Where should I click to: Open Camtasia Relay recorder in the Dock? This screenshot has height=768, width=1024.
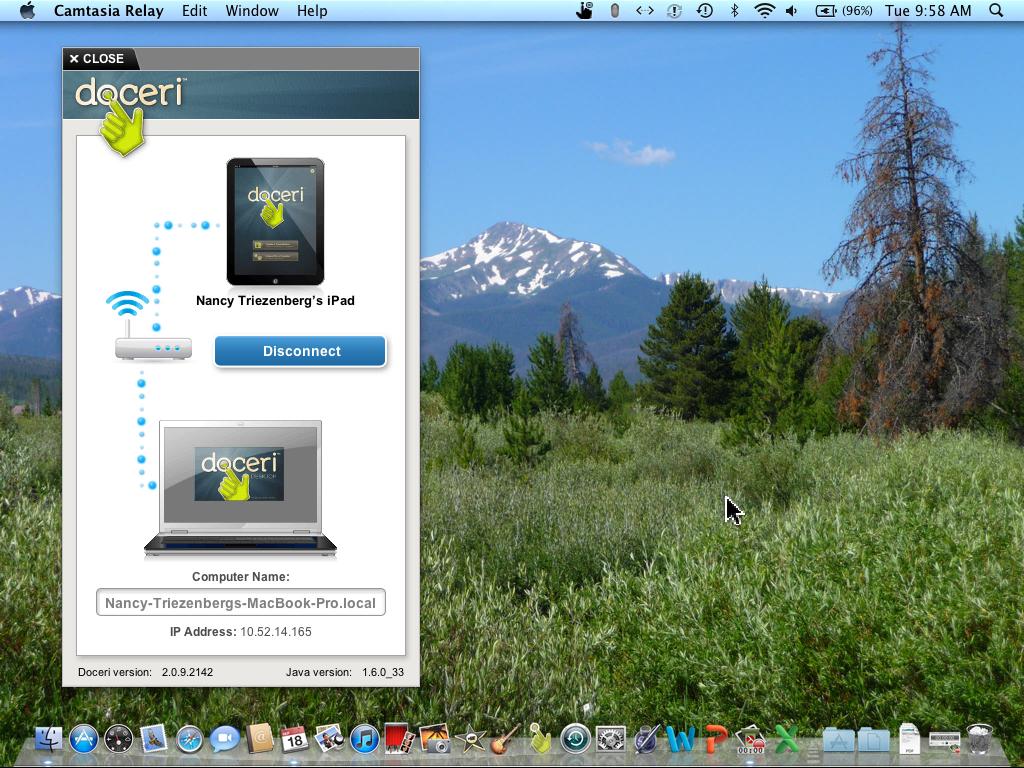point(751,739)
